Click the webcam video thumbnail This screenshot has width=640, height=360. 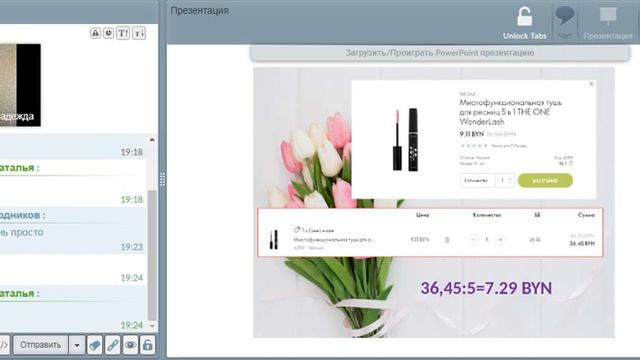point(20,85)
